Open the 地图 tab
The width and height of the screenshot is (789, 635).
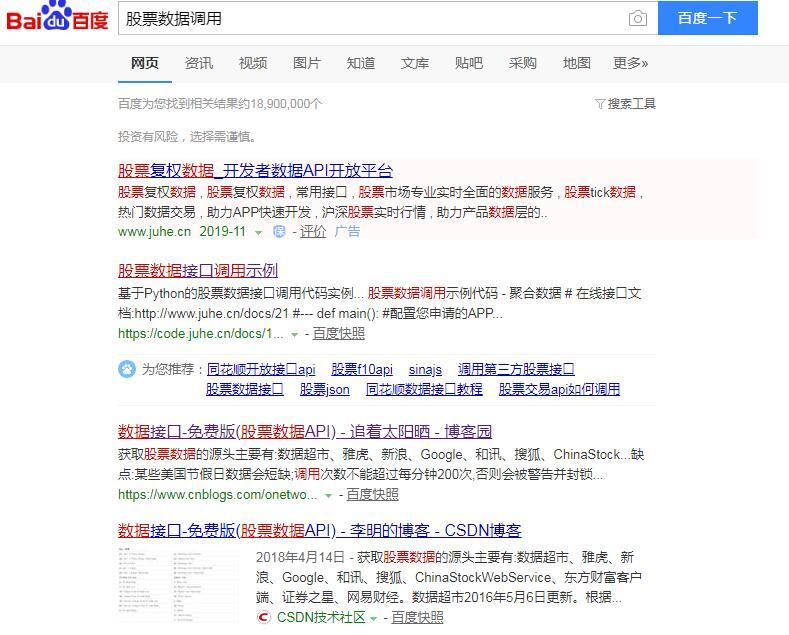pyautogui.click(x=577, y=63)
